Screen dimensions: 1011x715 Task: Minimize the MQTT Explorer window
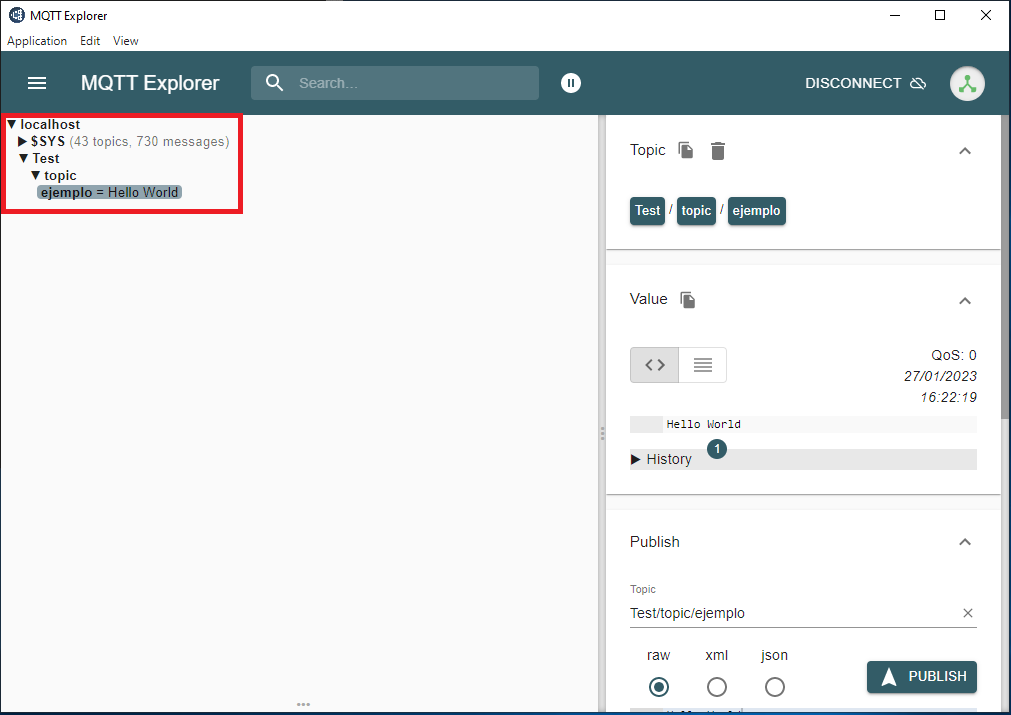coord(895,15)
